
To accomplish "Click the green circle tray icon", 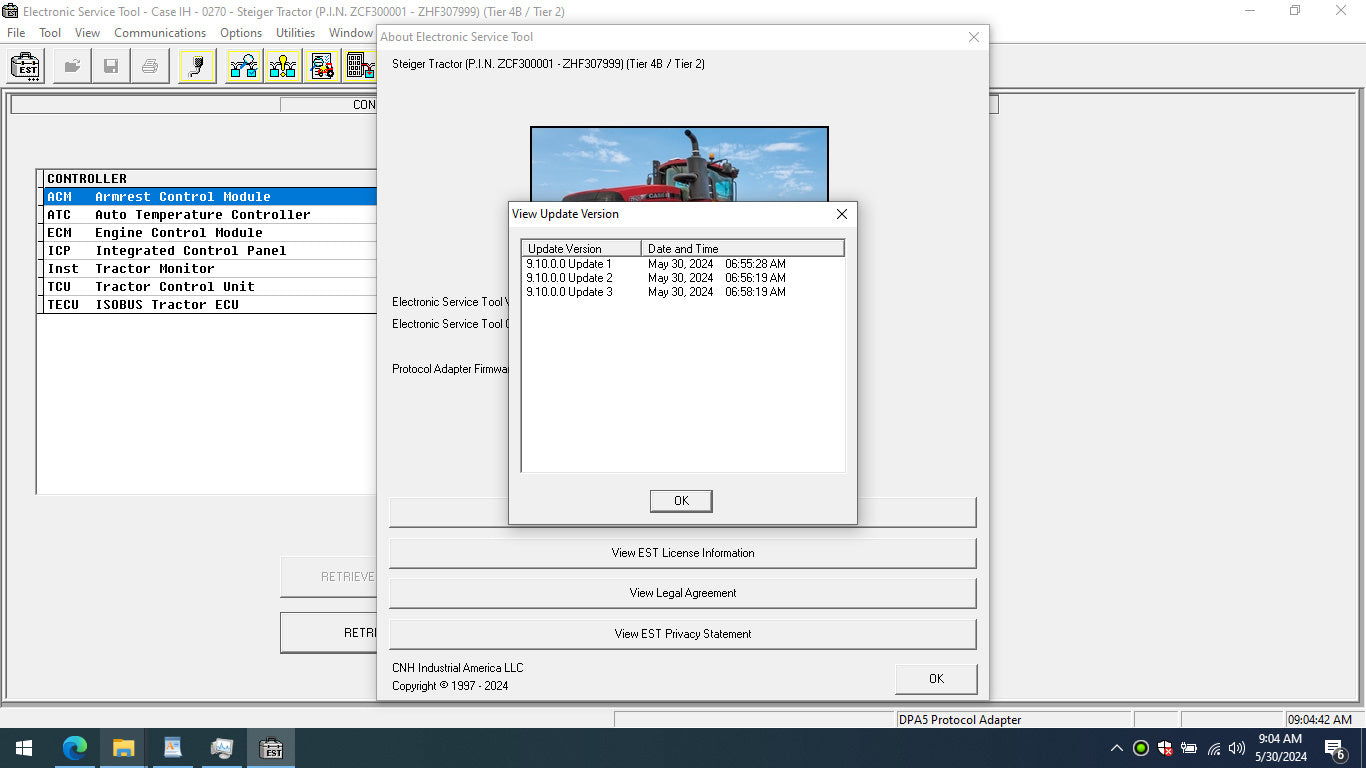I will pos(1141,748).
